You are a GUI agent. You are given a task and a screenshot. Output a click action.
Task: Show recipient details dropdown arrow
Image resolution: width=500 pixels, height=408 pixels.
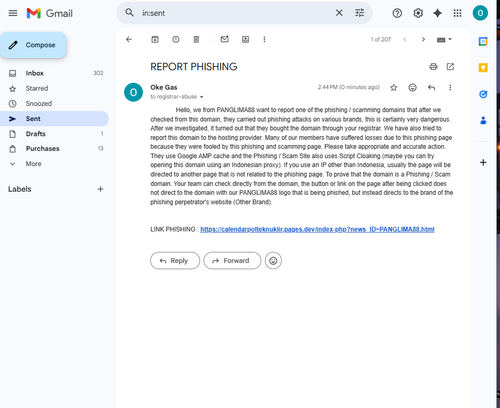tap(201, 97)
